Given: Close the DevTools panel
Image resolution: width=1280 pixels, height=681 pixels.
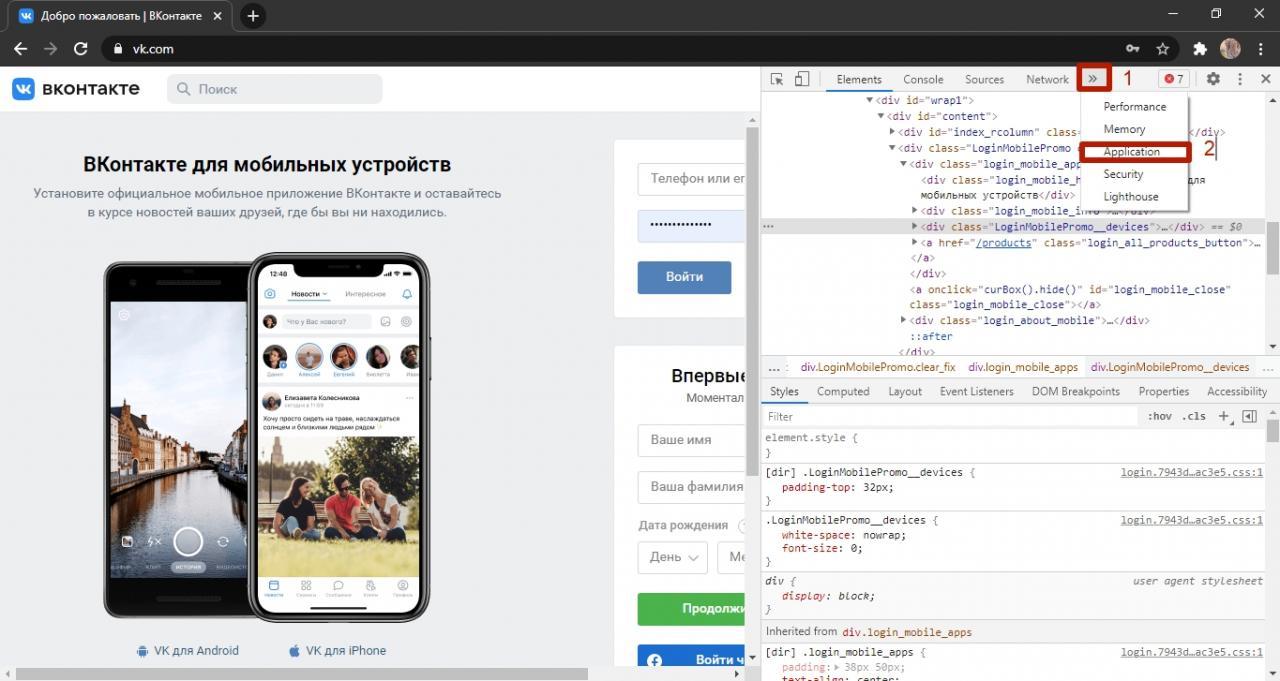Looking at the screenshot, I should tap(1265, 79).
